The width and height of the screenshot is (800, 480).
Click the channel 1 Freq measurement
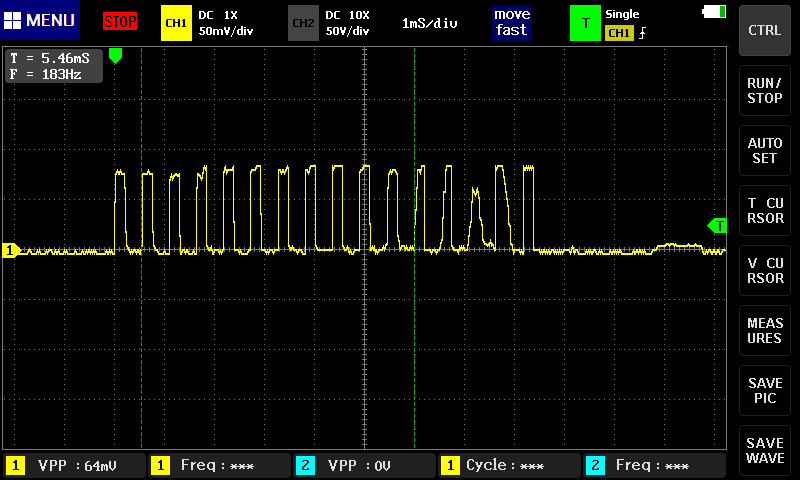point(218,465)
